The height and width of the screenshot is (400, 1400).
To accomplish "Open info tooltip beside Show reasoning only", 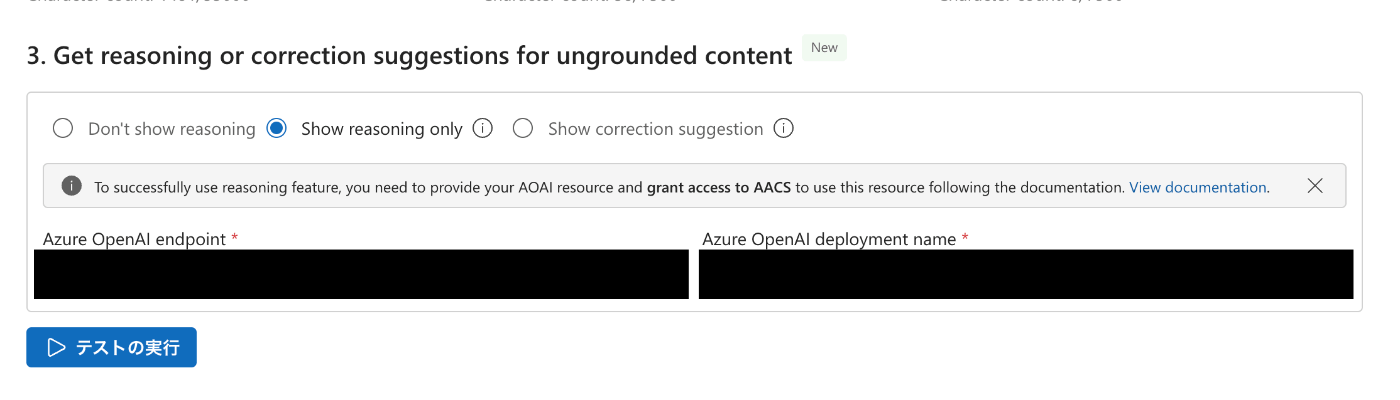I will tap(483, 128).
